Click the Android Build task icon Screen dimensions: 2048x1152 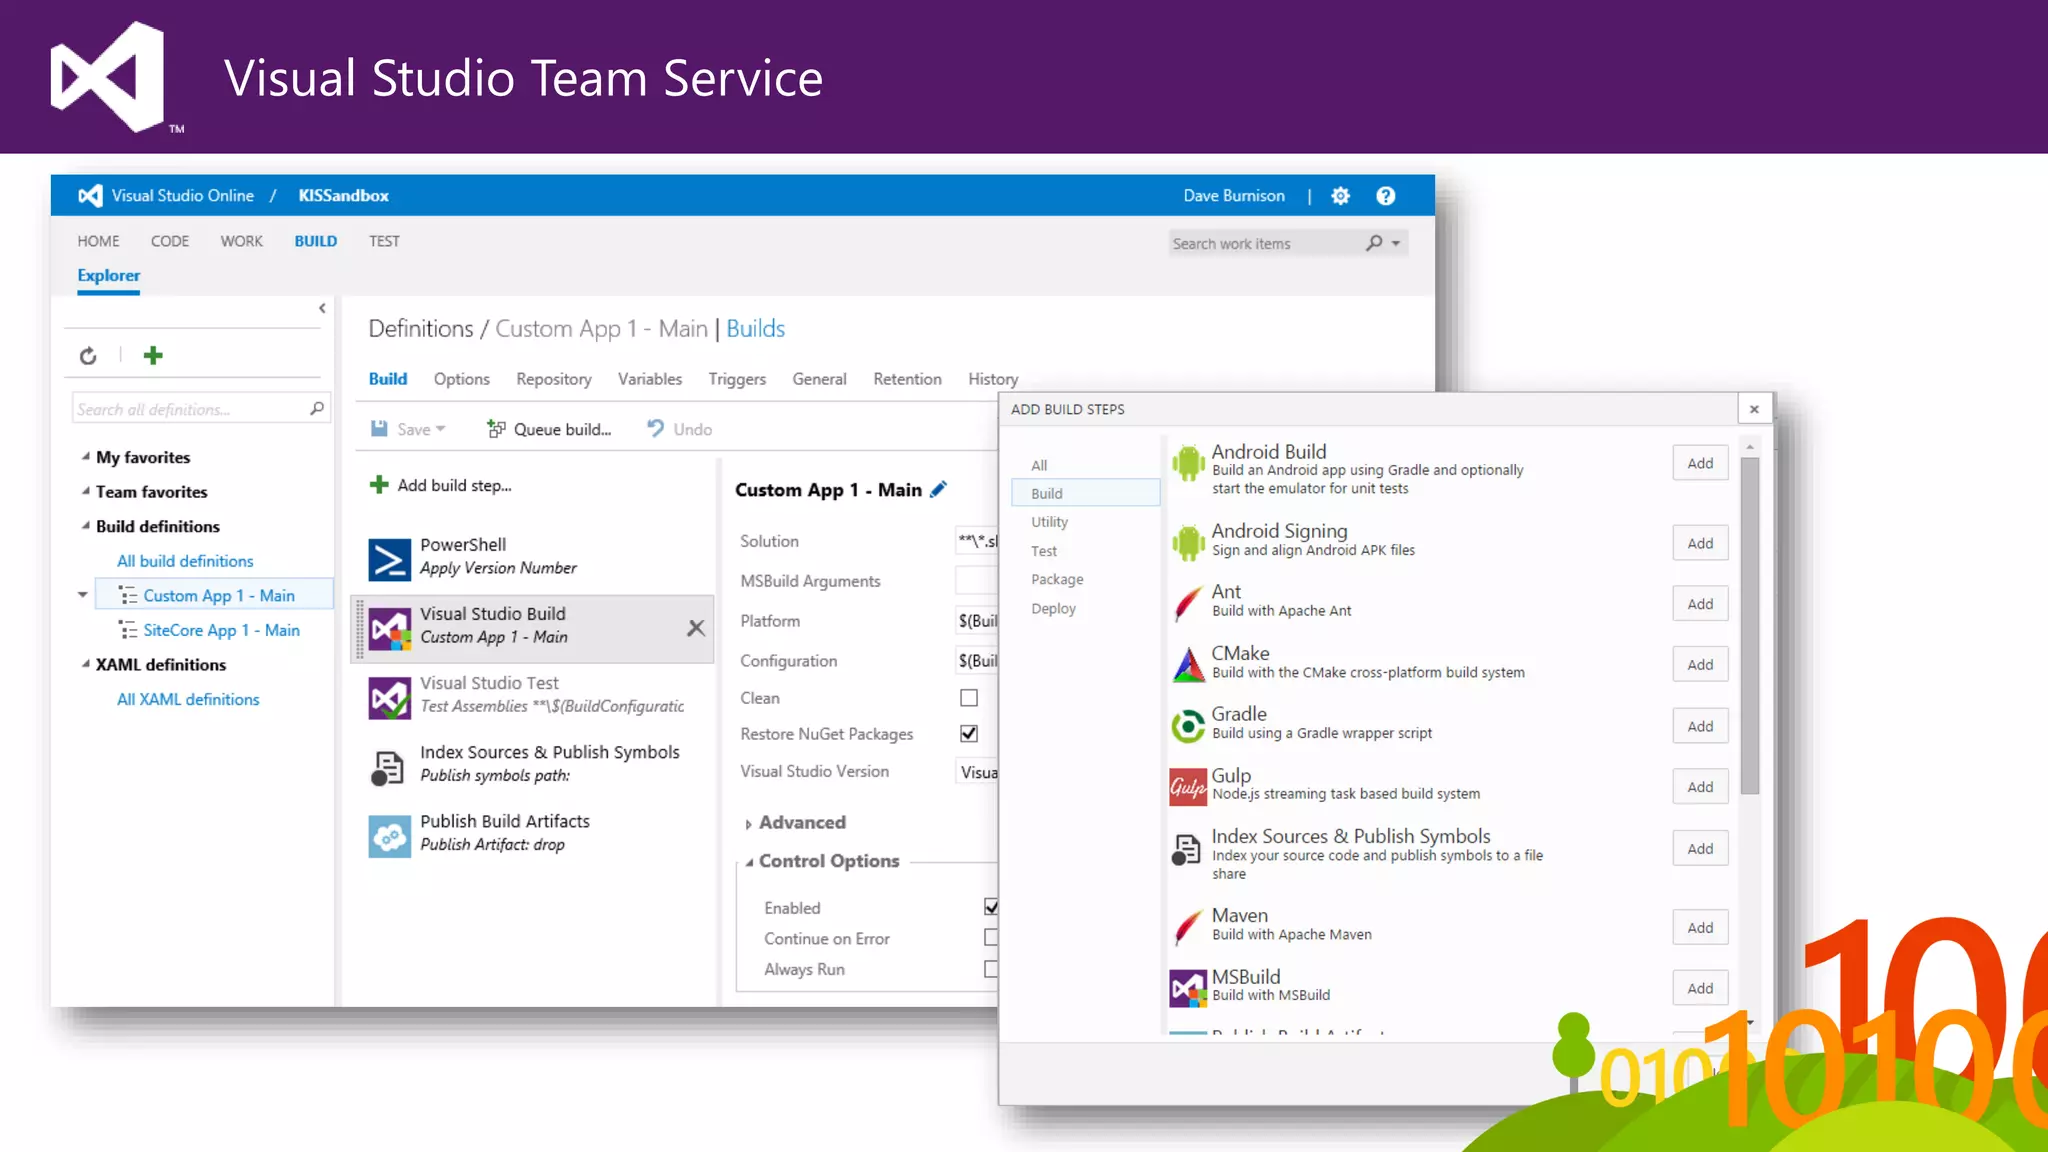coord(1188,463)
